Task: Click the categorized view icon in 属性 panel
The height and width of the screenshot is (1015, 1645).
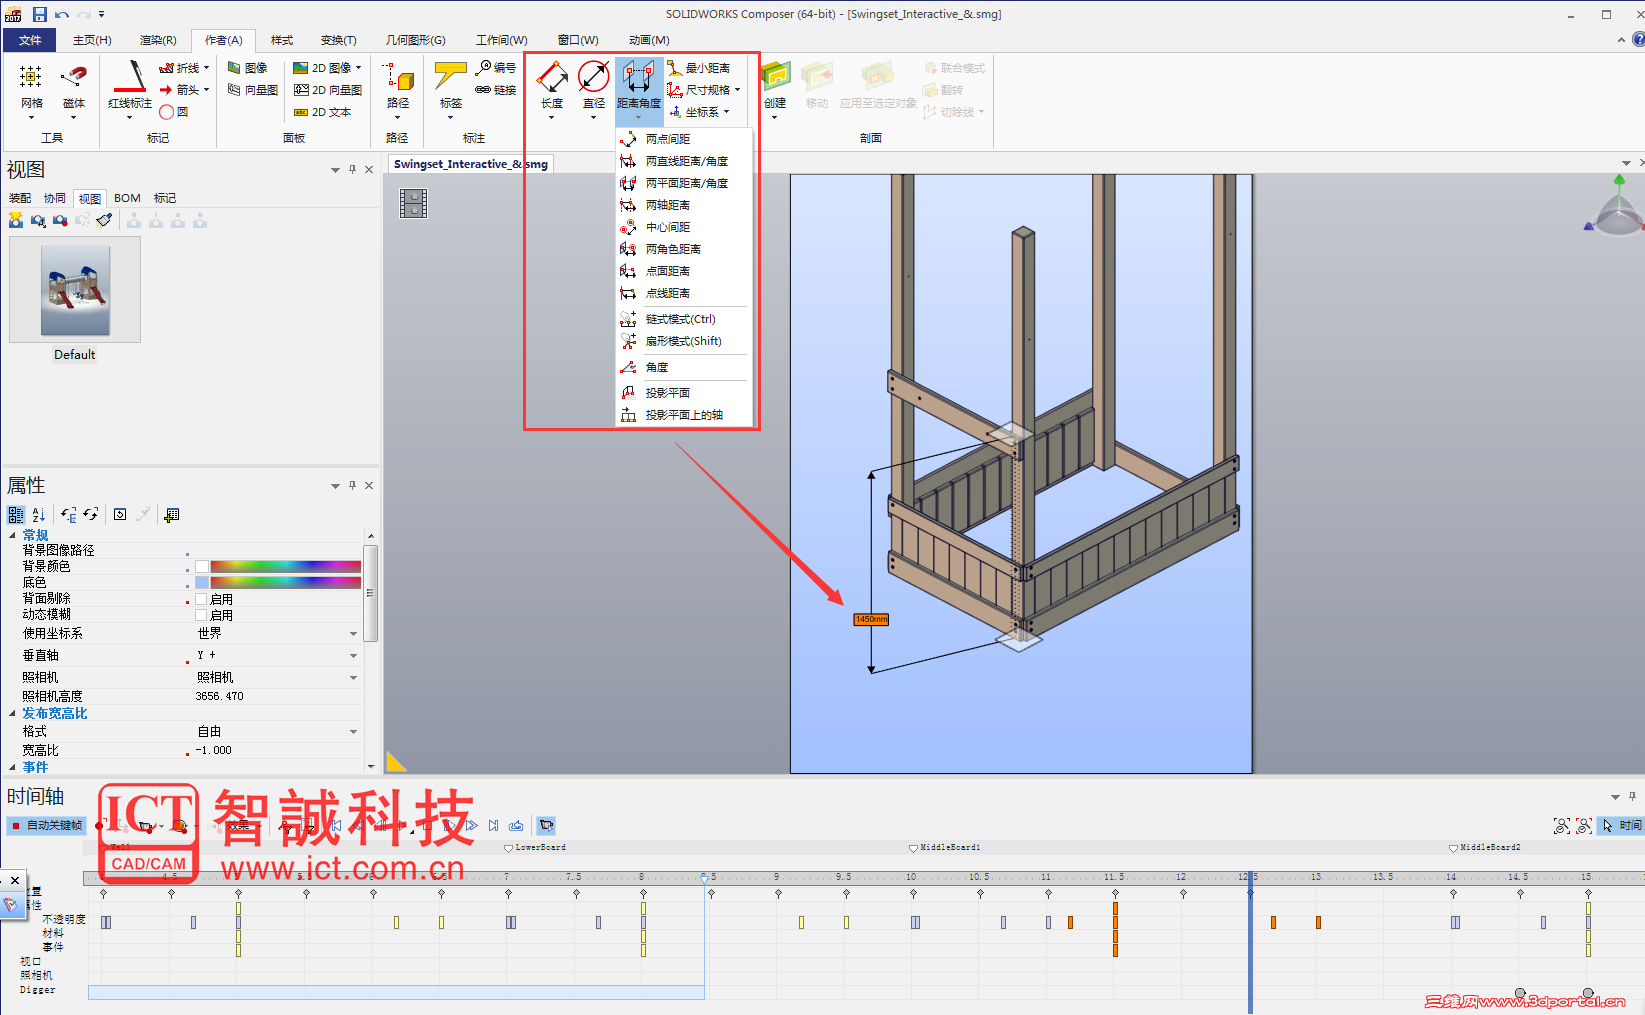Action: point(16,515)
